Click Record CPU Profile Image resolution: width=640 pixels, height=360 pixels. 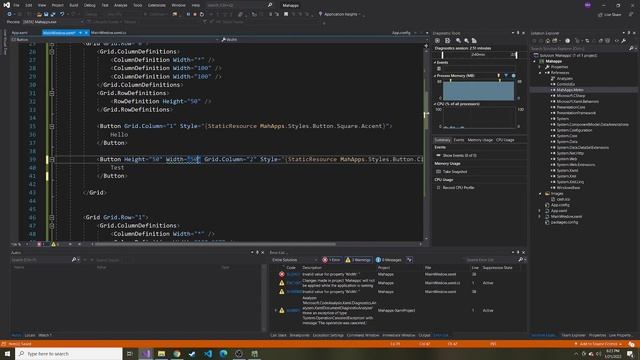click(458, 188)
